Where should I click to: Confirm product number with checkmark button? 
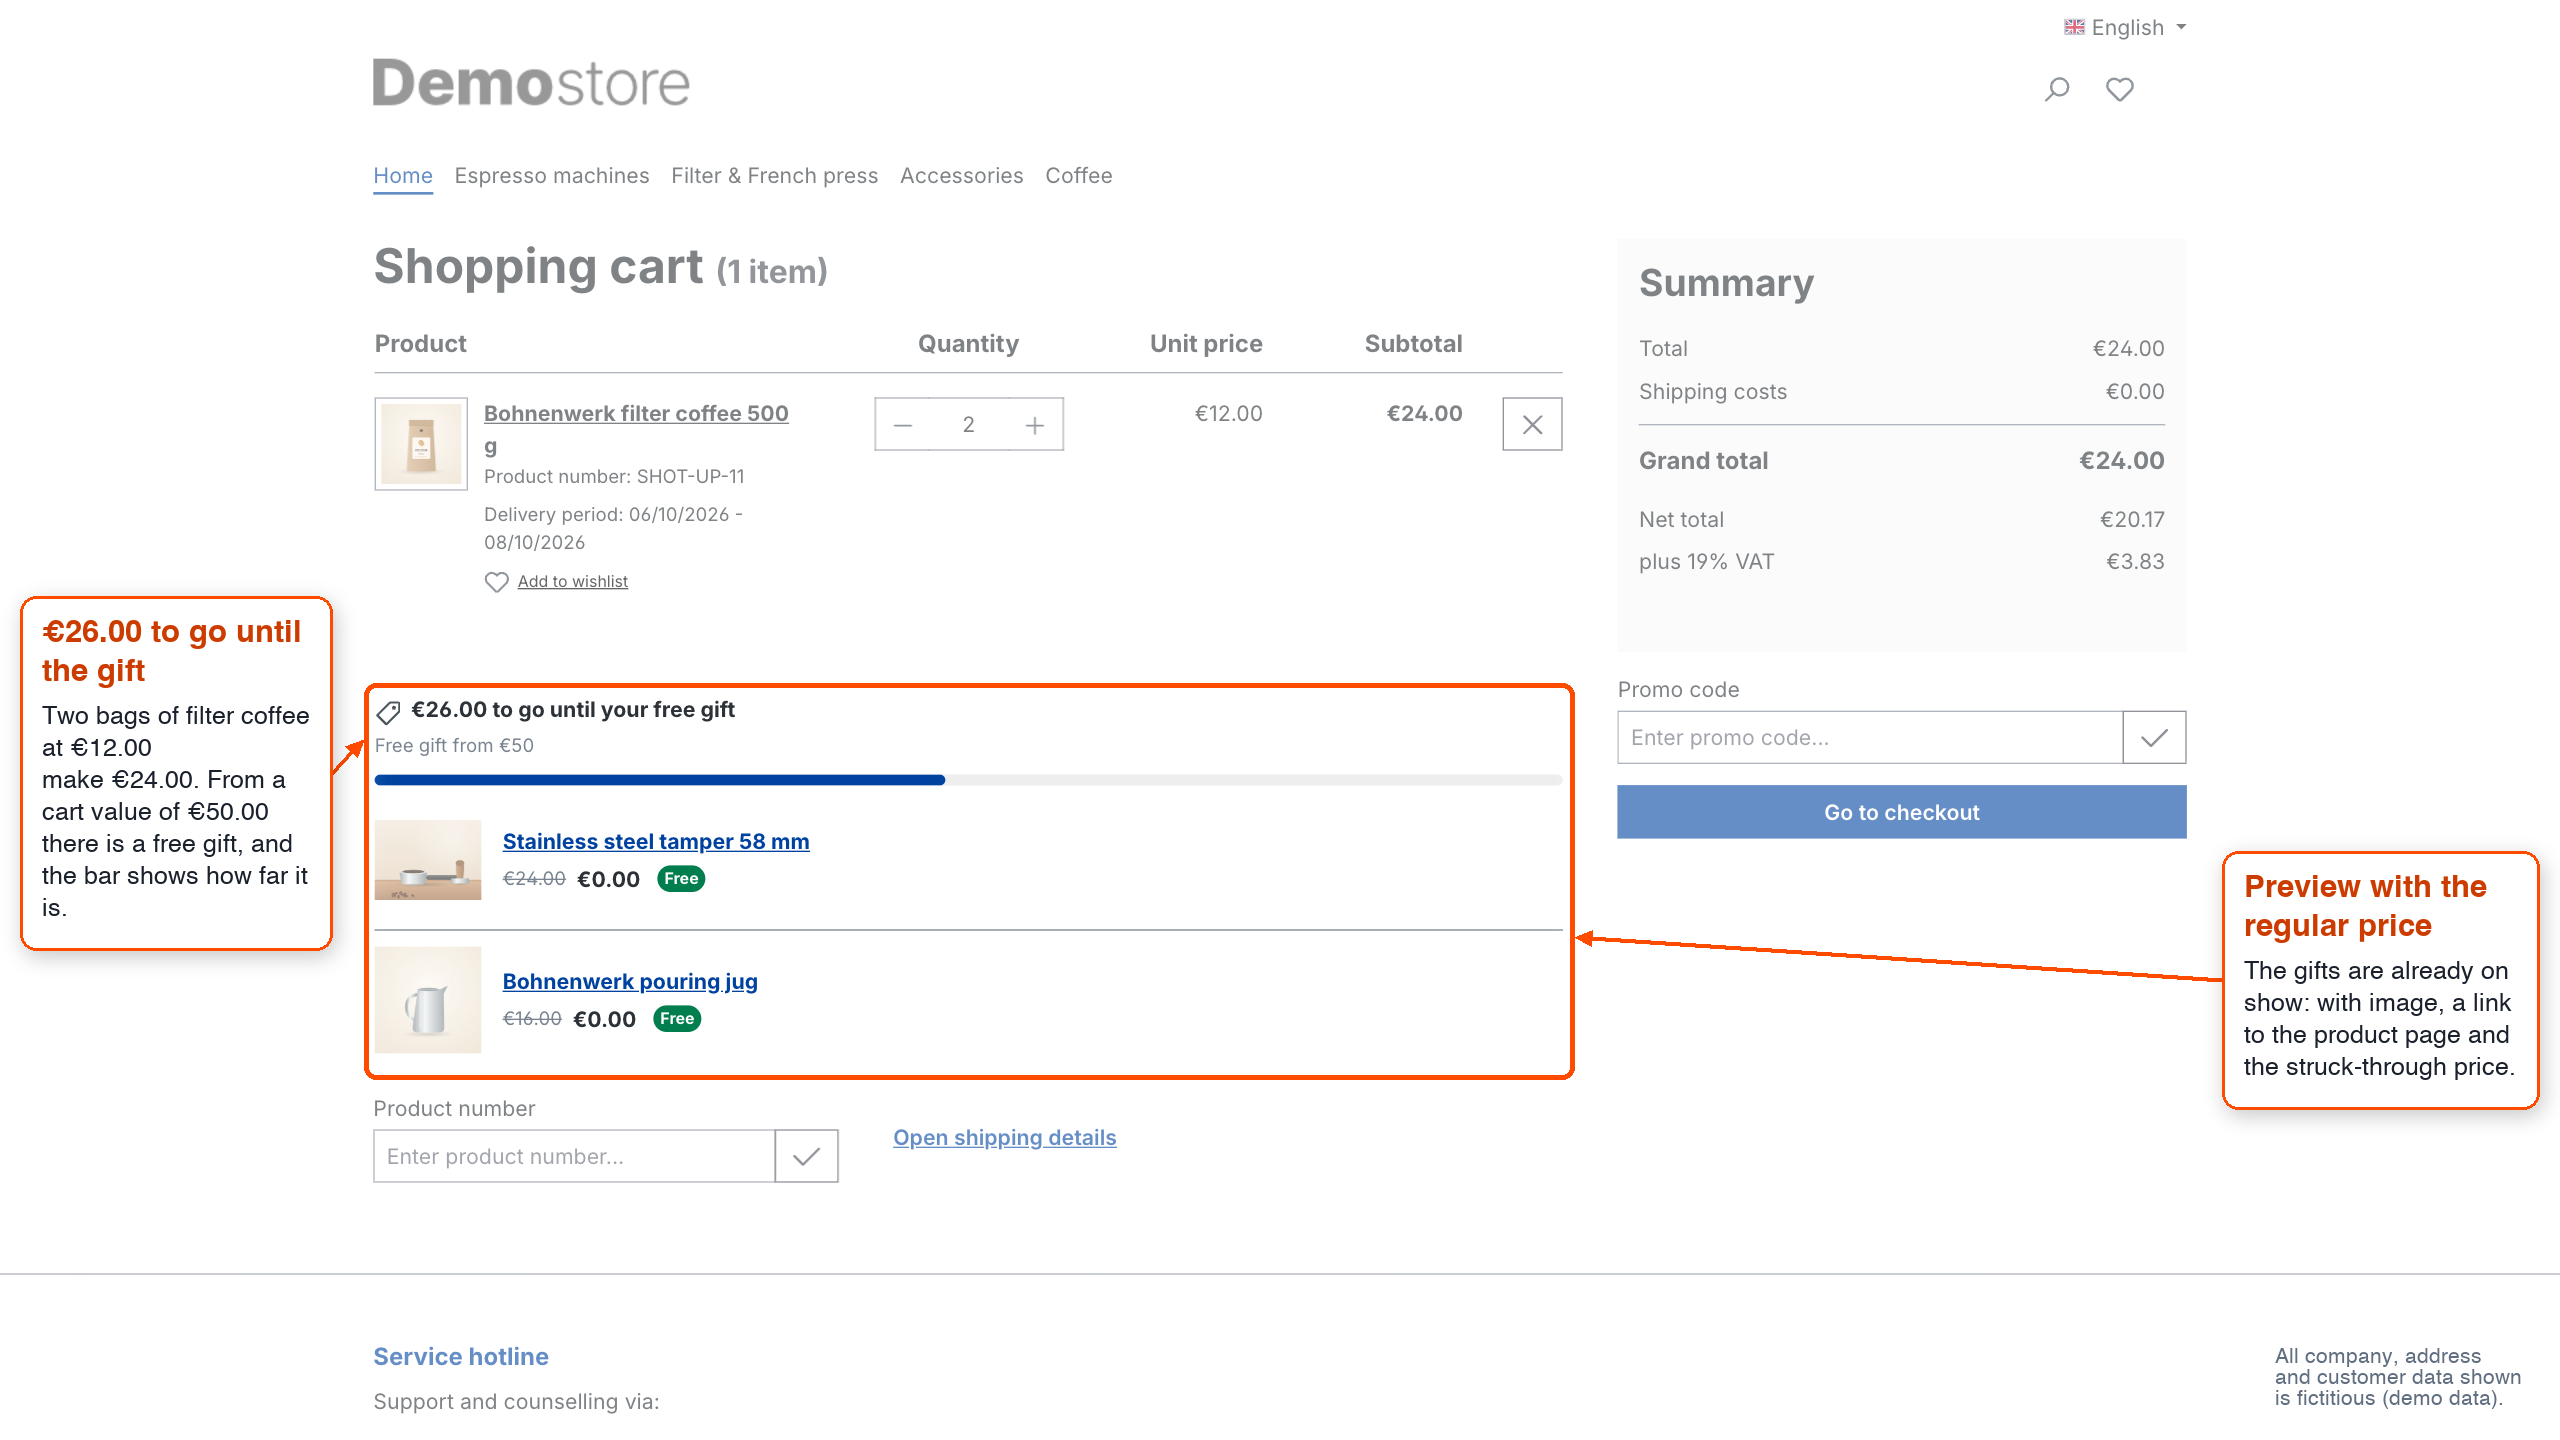click(x=806, y=1156)
